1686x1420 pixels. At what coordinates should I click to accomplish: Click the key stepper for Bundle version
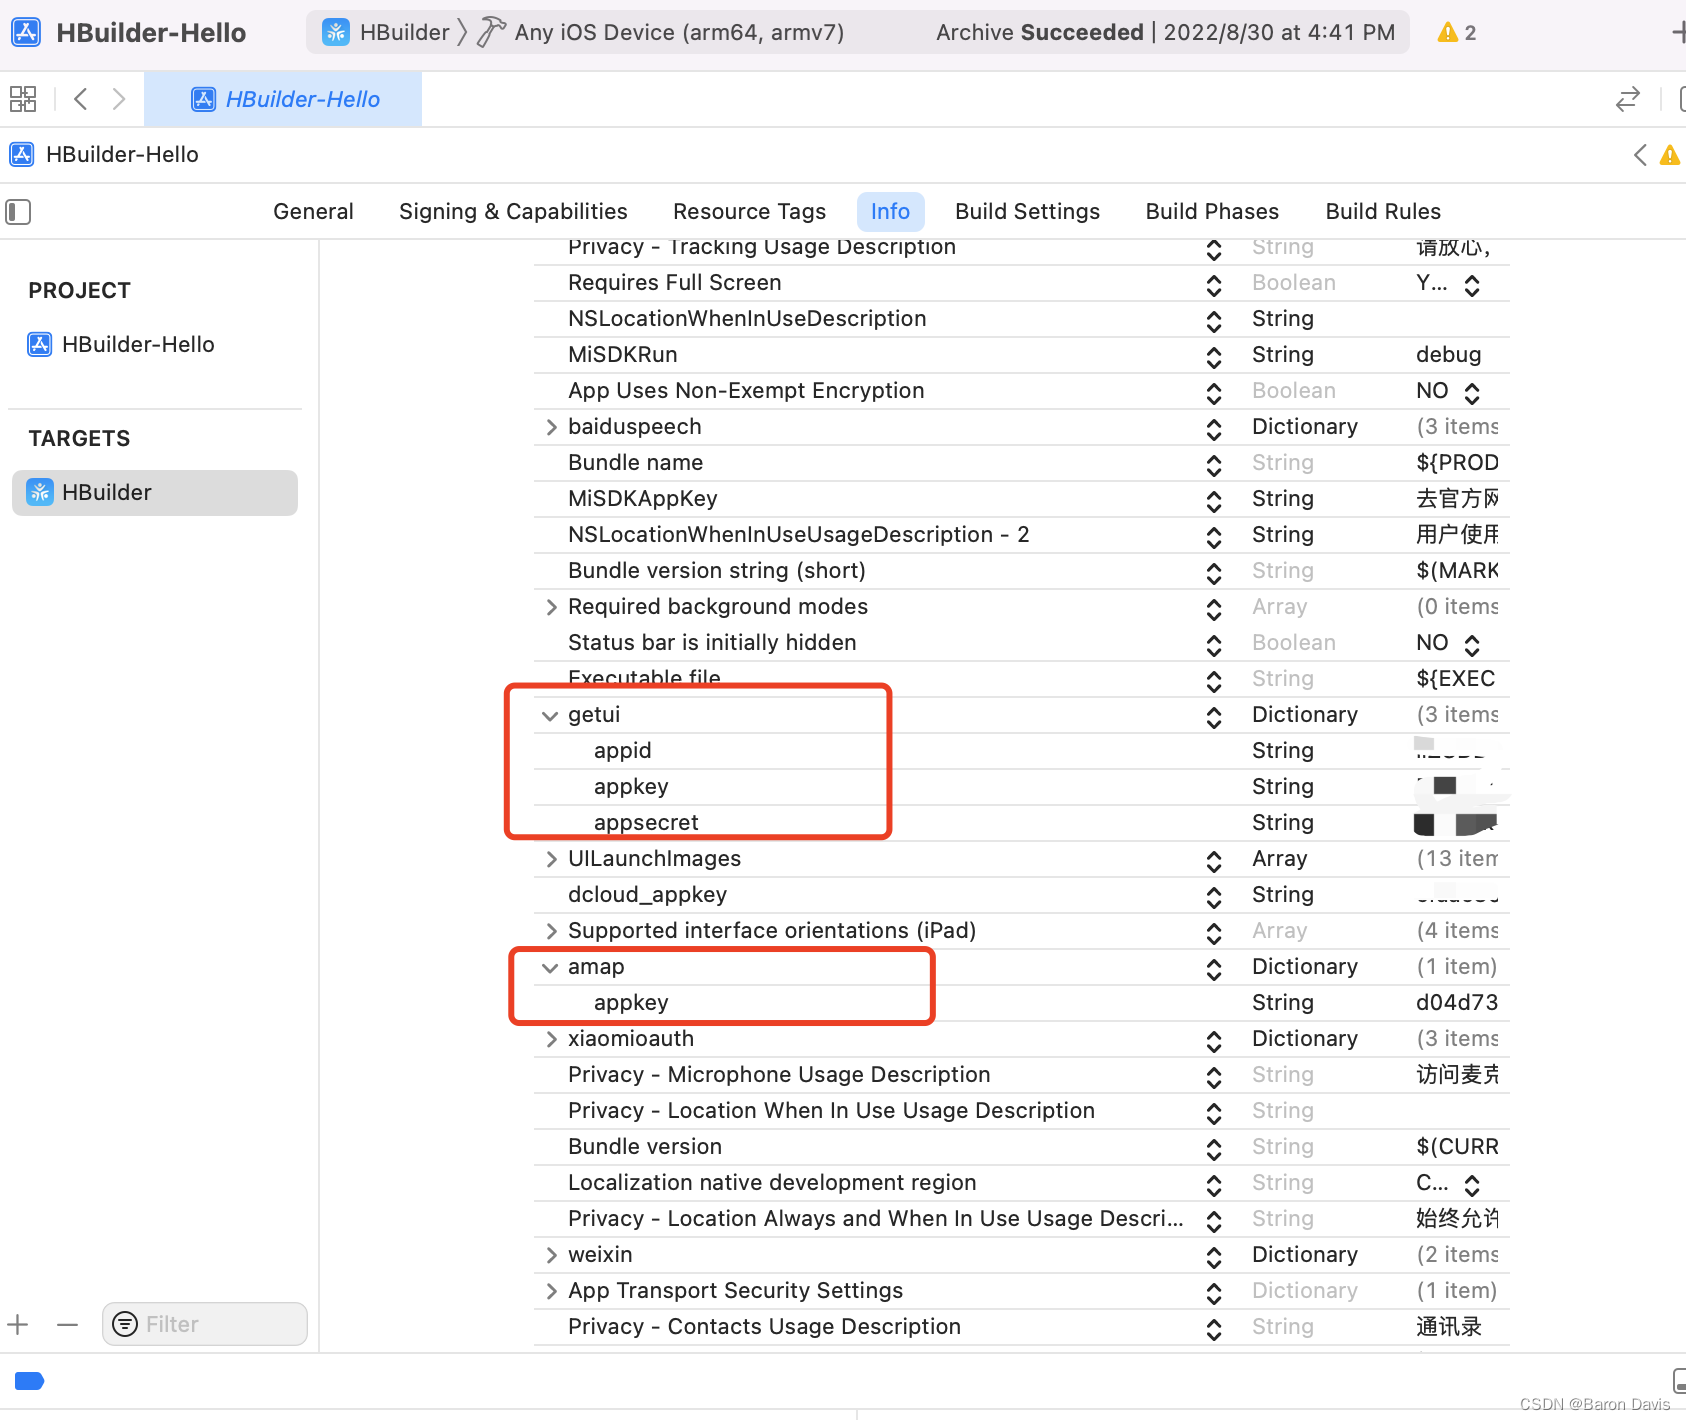coord(1214,1149)
